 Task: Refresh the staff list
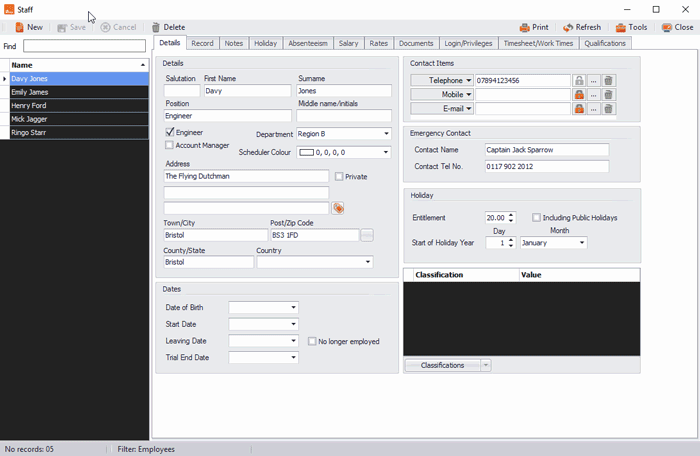(x=582, y=27)
